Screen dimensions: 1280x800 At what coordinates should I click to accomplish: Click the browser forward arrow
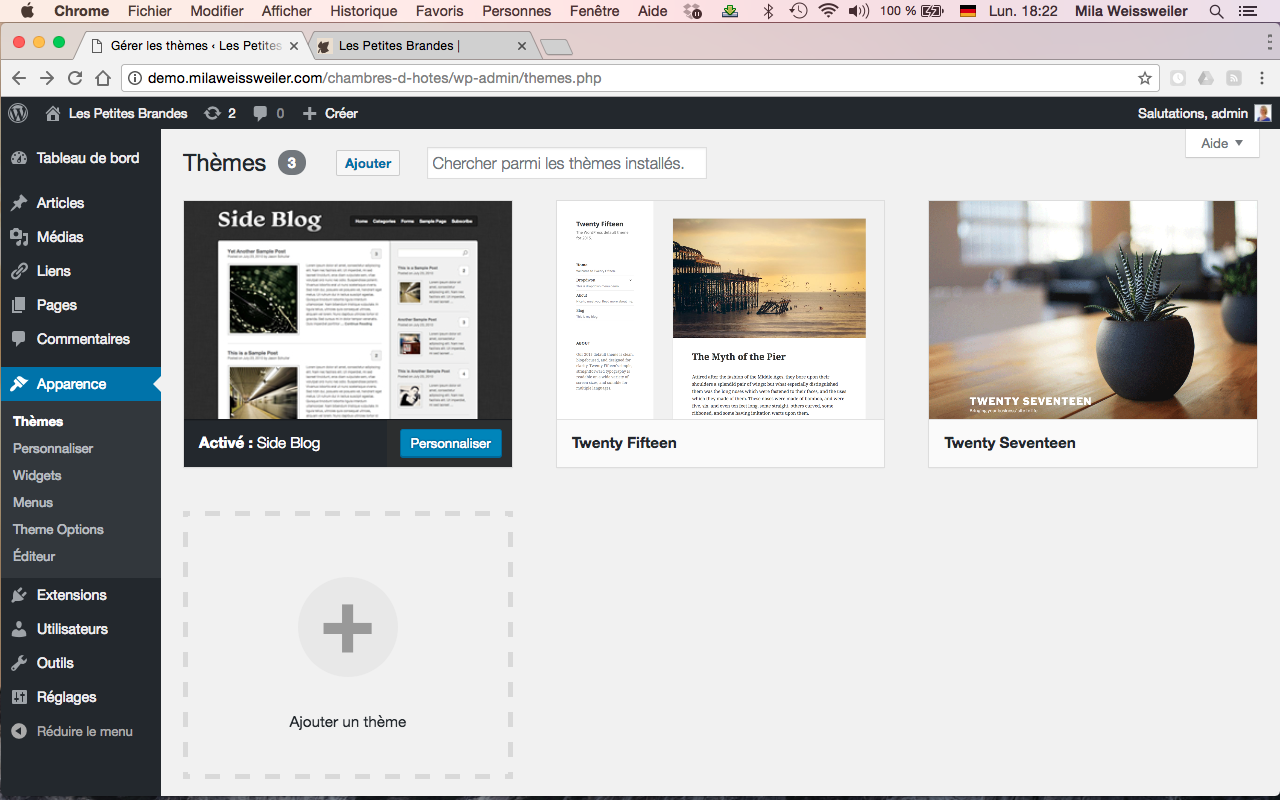[47, 78]
